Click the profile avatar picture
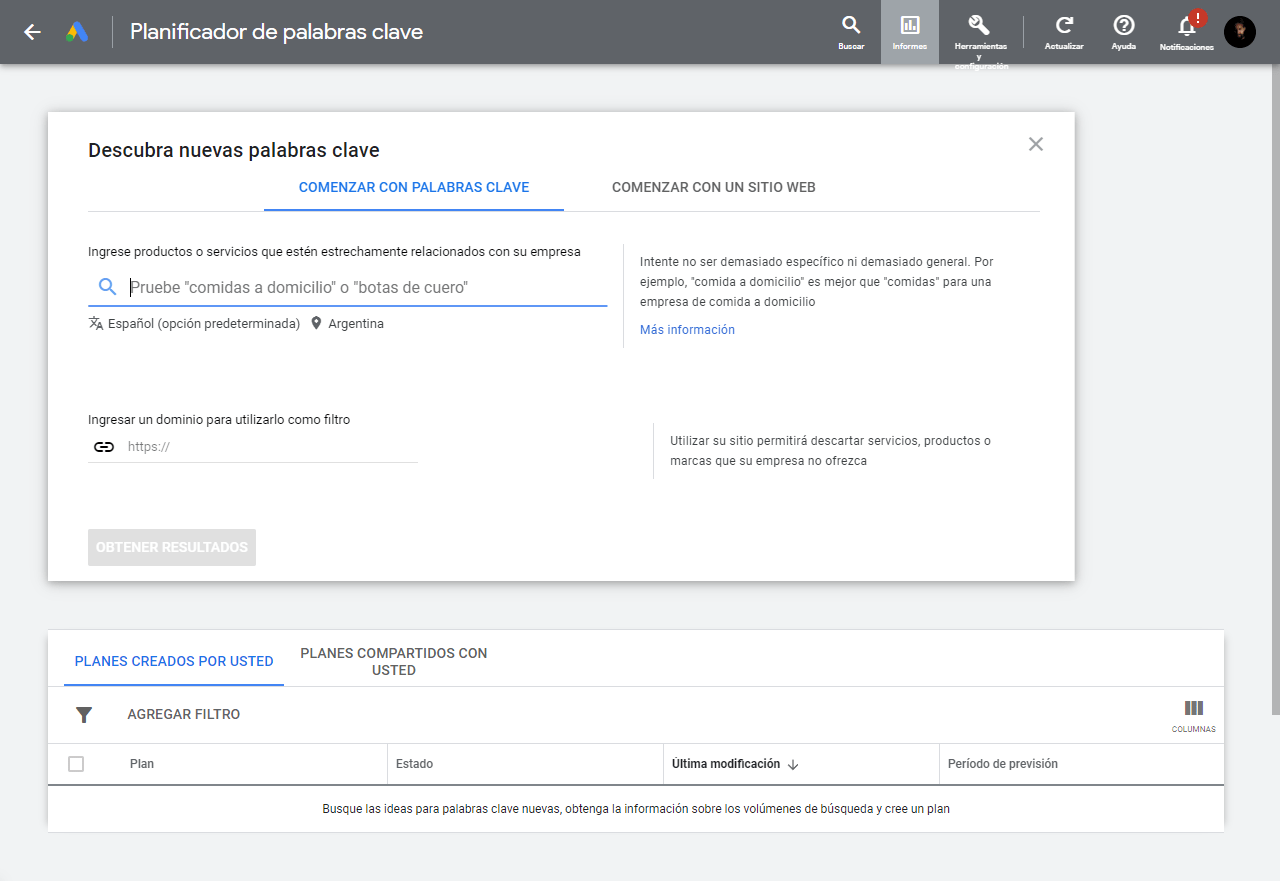This screenshot has width=1280, height=881. click(x=1240, y=31)
